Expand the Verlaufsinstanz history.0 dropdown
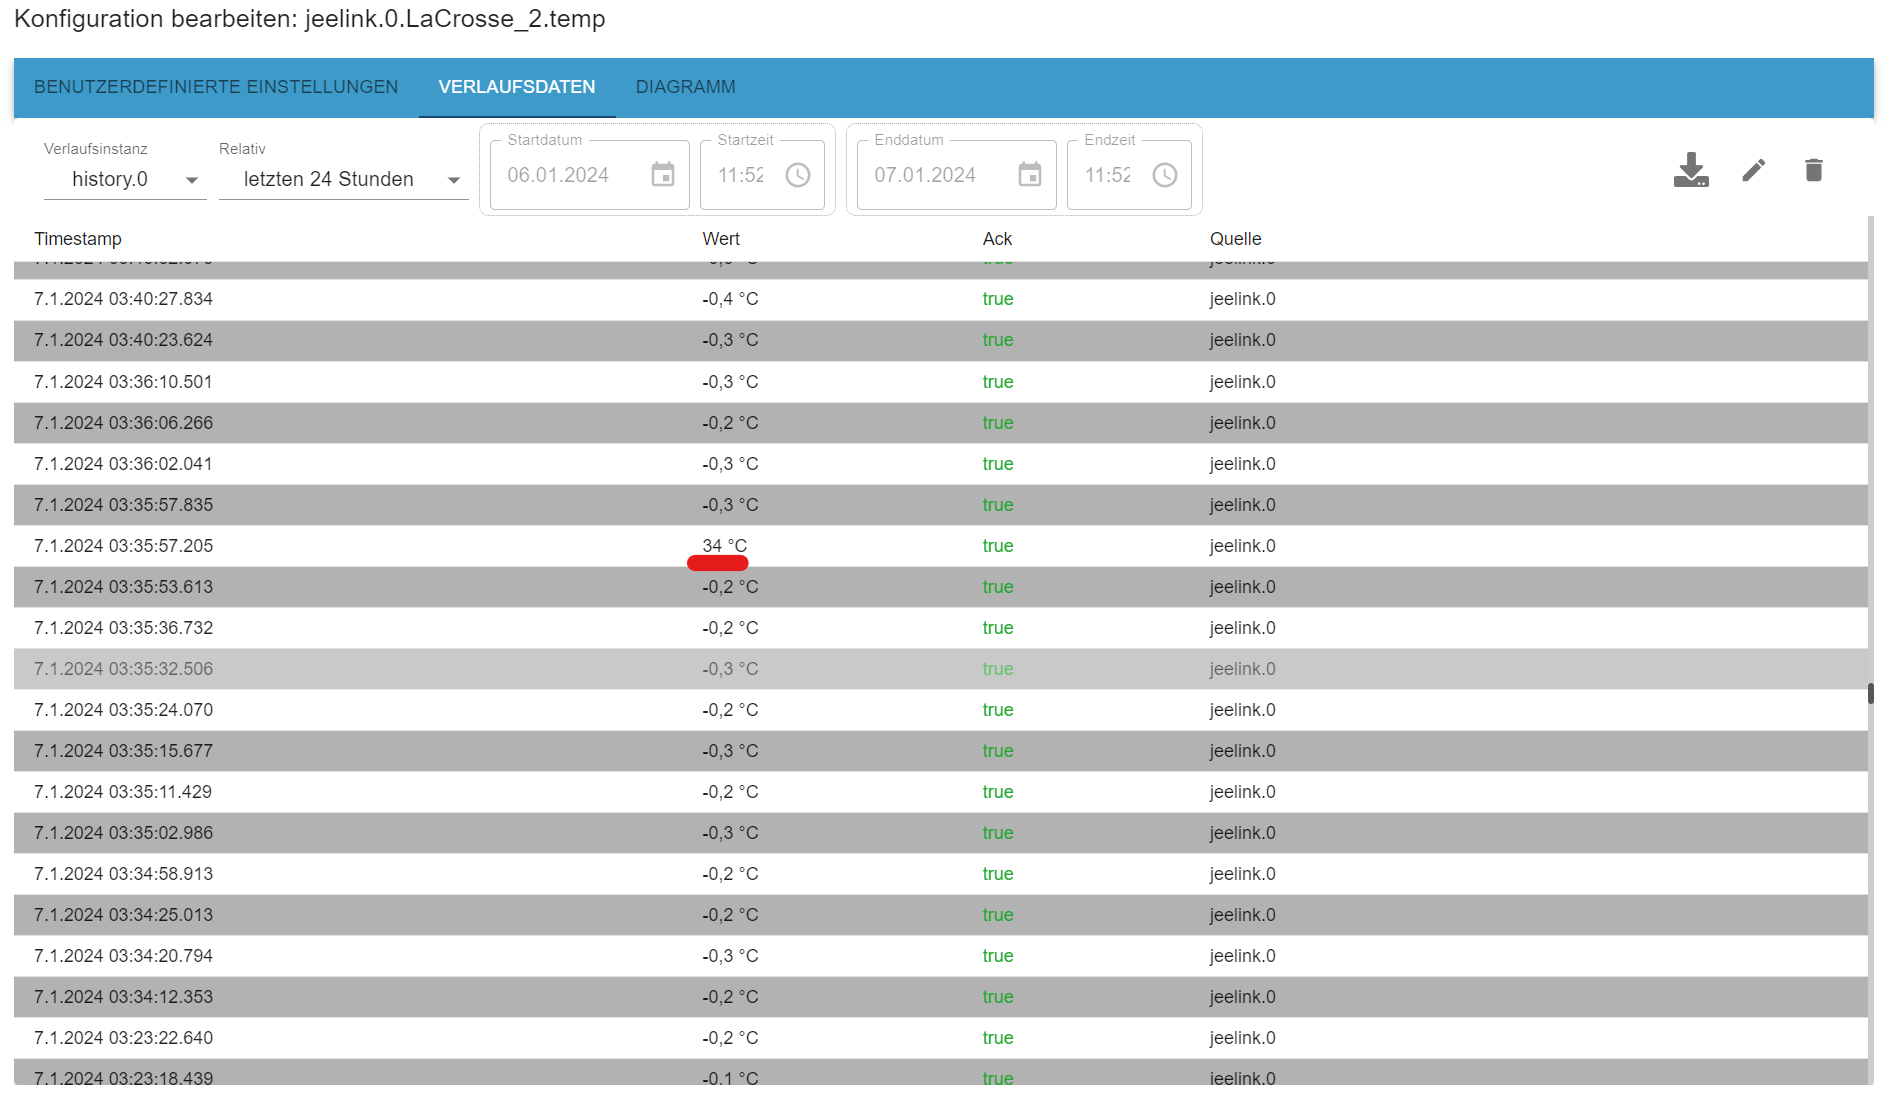 click(x=125, y=180)
